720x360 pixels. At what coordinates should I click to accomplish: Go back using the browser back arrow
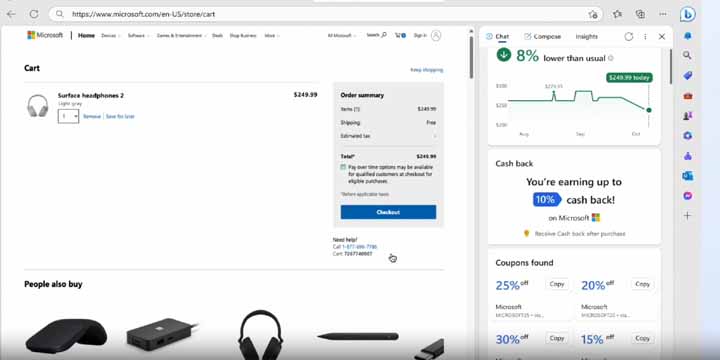(x=11, y=14)
